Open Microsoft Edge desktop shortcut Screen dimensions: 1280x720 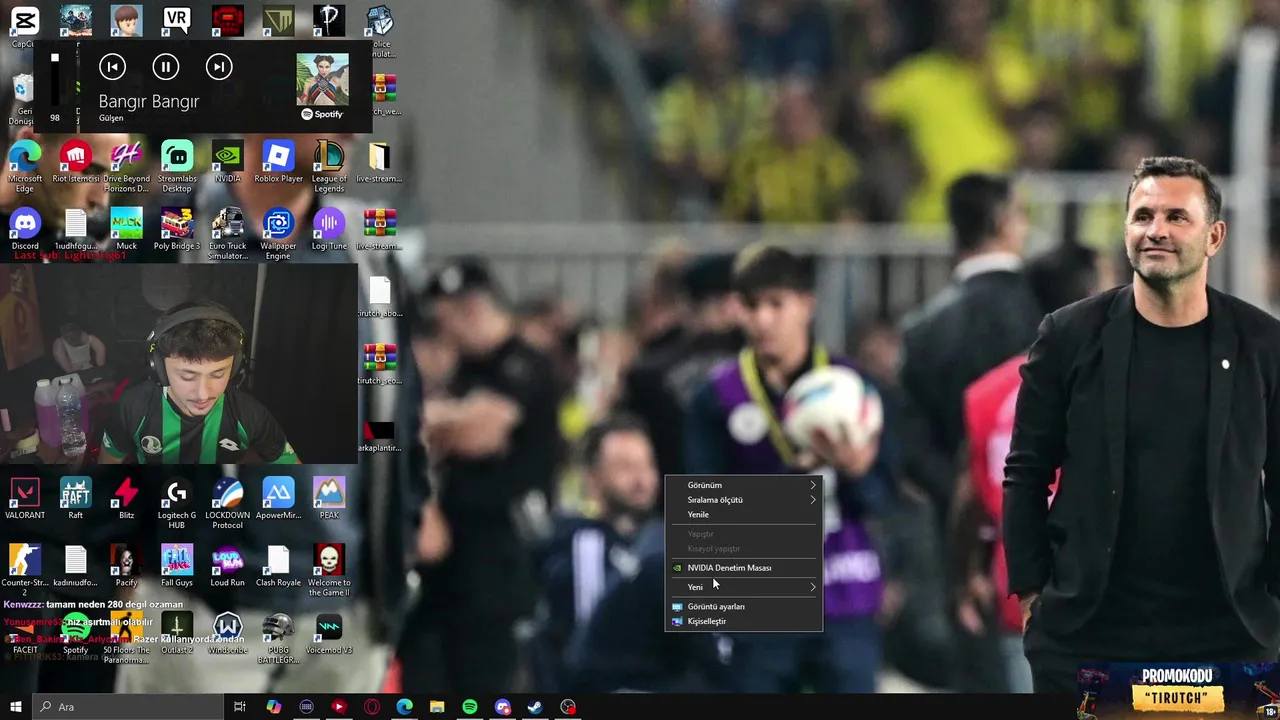point(25,166)
